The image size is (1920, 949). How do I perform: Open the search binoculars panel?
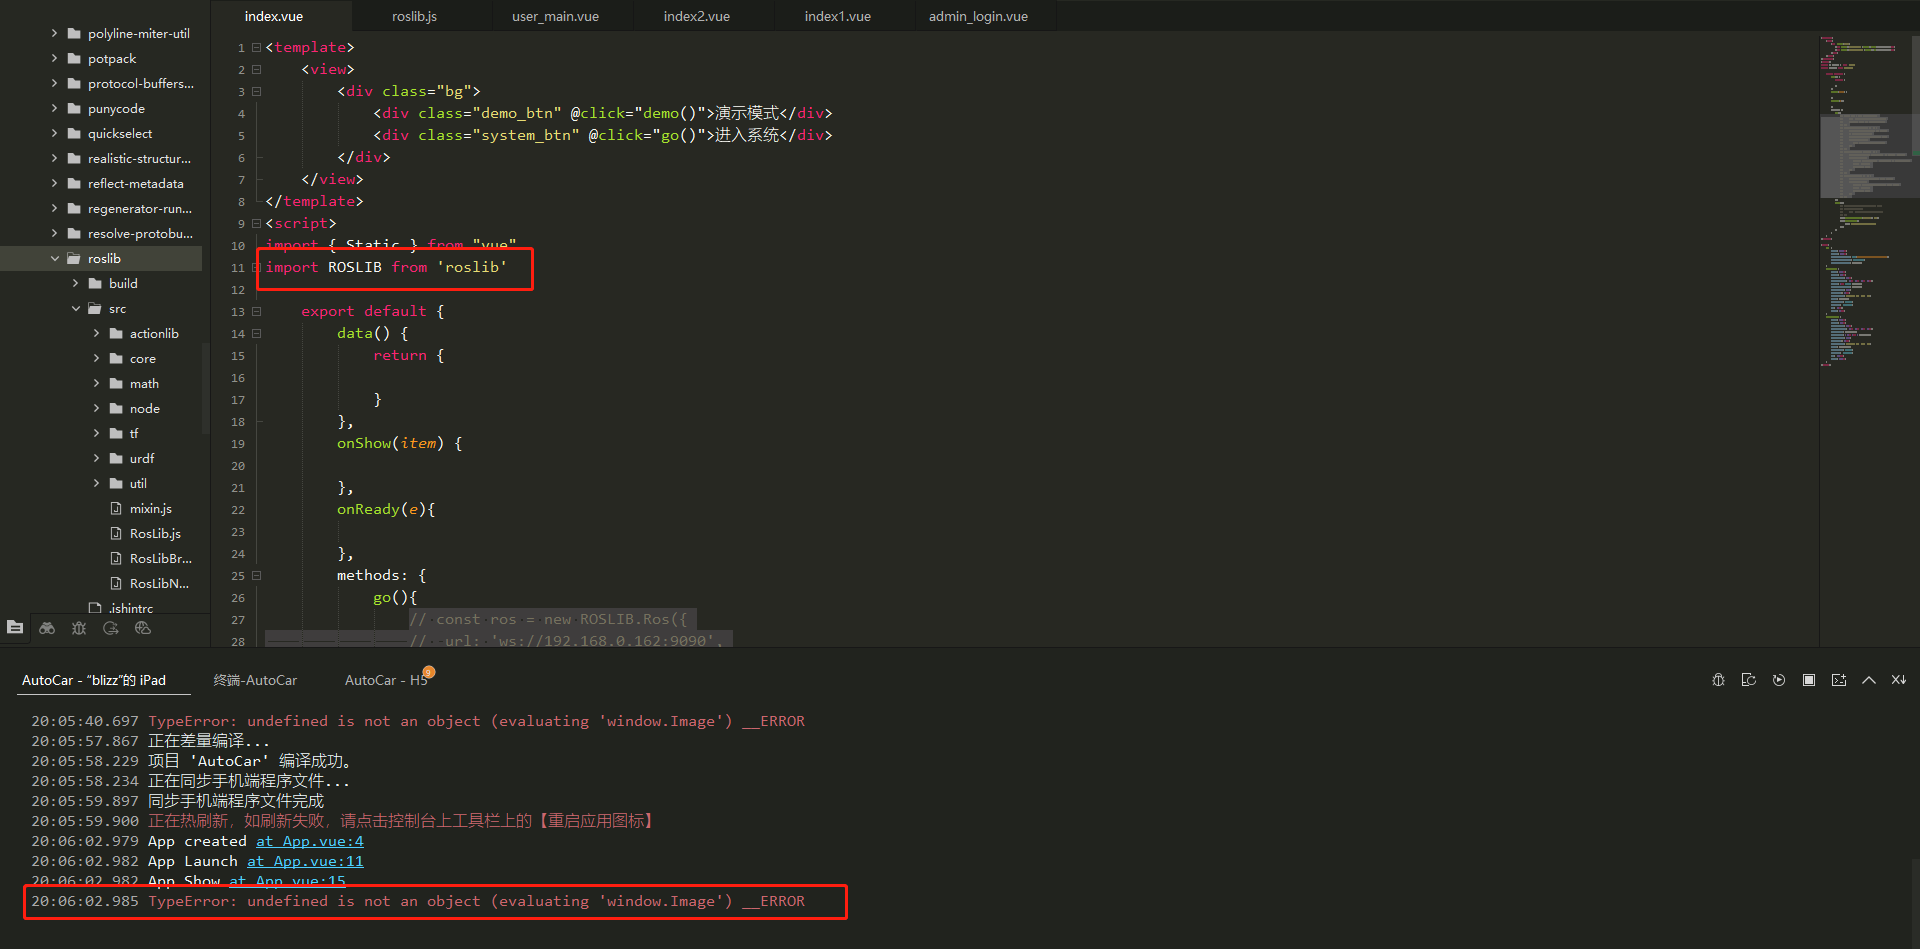47,628
